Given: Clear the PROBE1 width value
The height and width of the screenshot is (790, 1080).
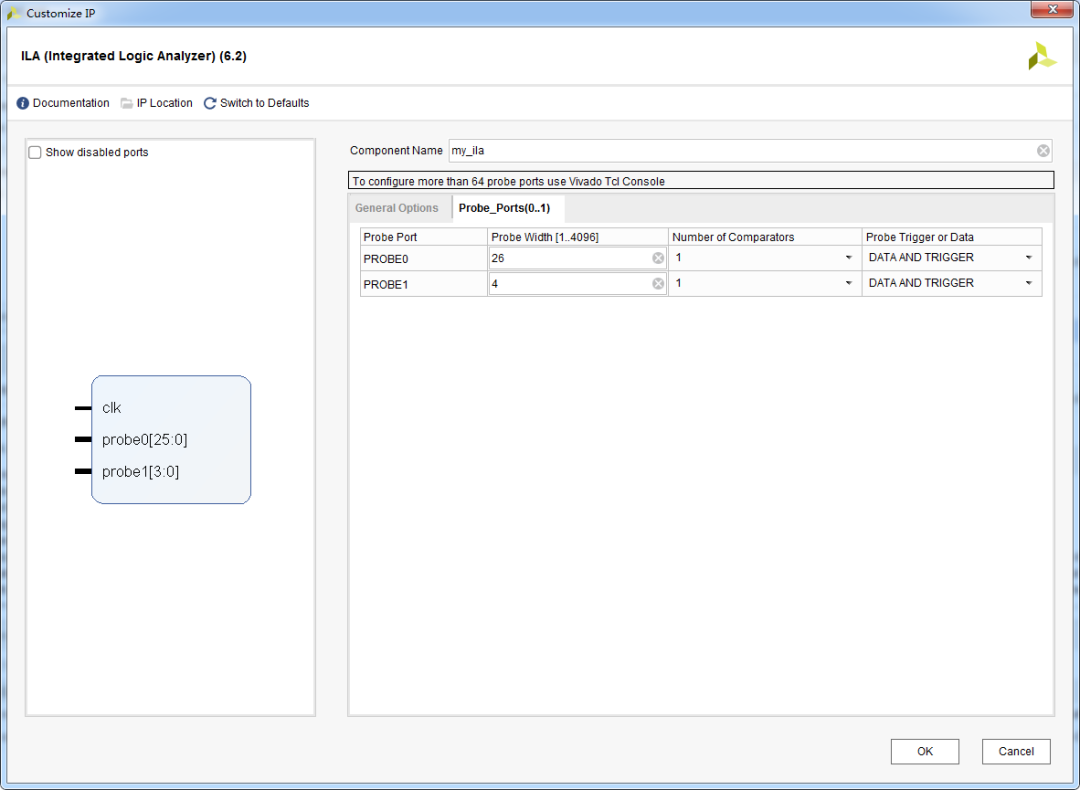Looking at the screenshot, I should pyautogui.click(x=658, y=284).
